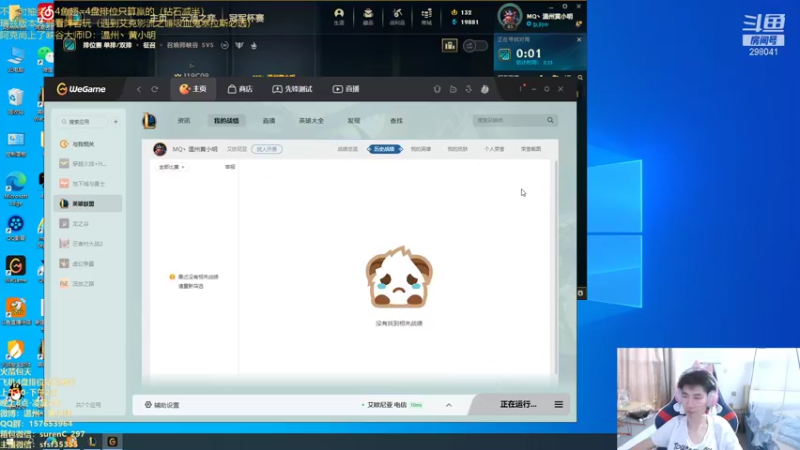Click the WeGame desktop shortcut
Image resolution: width=800 pixels, height=450 pixels.
click(x=16, y=269)
